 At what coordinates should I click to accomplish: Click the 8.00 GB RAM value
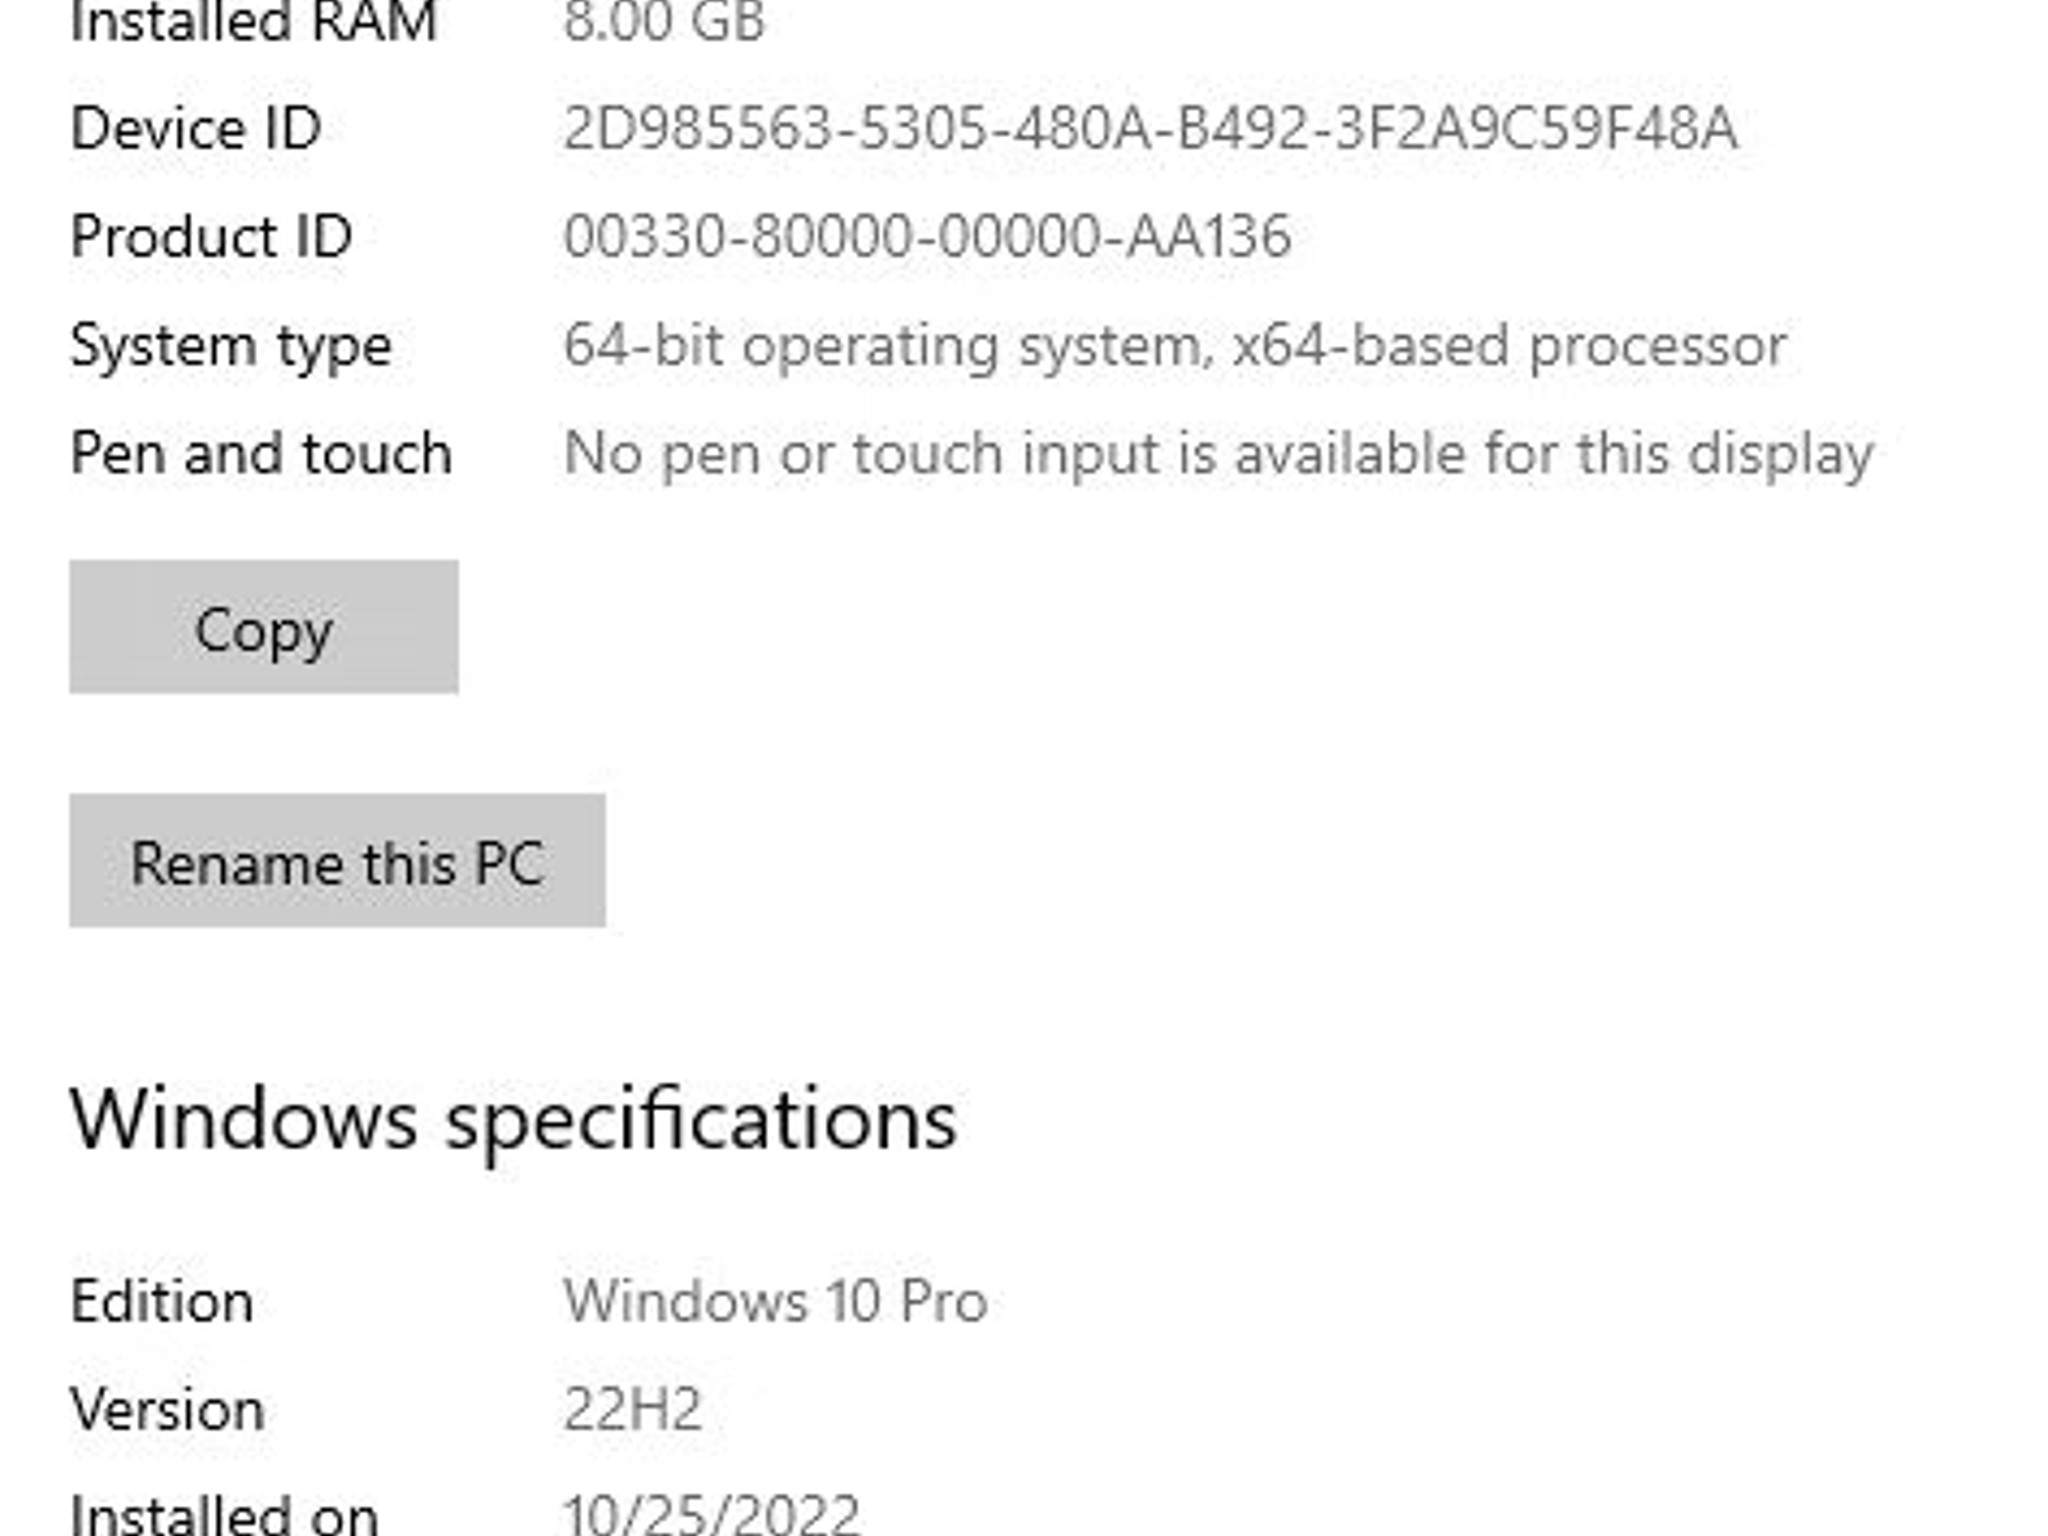coord(664,21)
